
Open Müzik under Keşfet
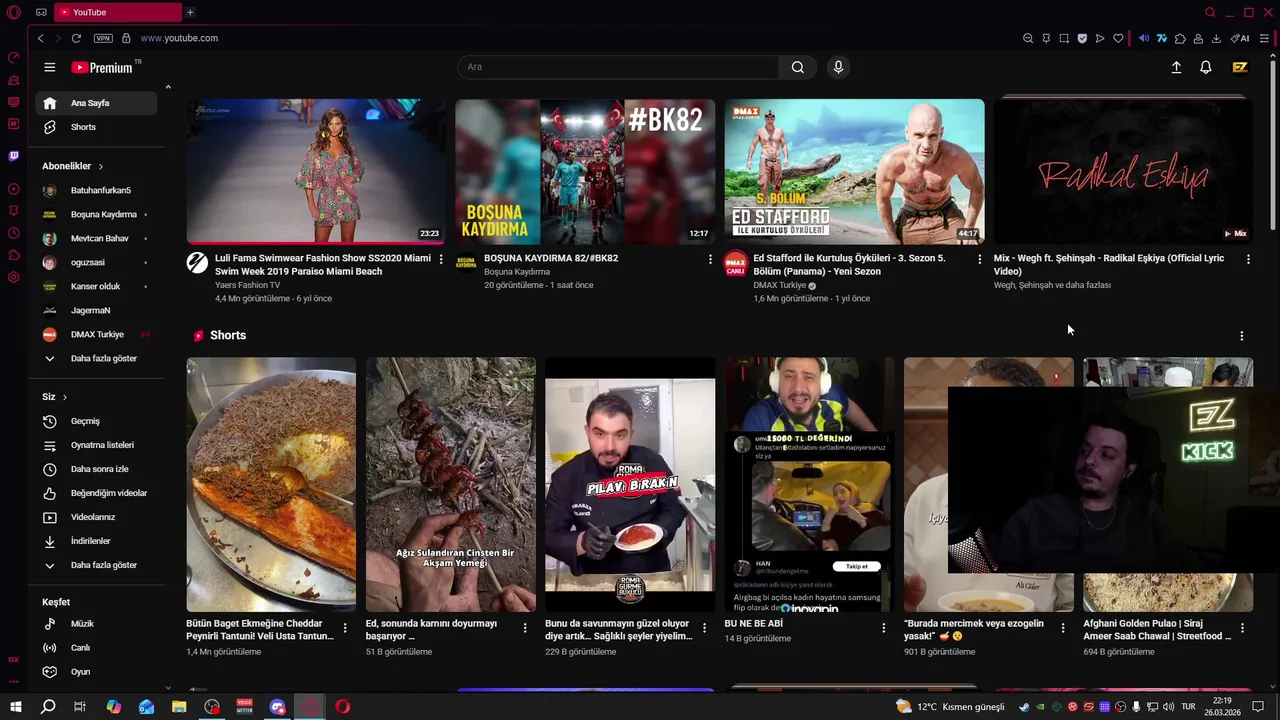point(97,624)
